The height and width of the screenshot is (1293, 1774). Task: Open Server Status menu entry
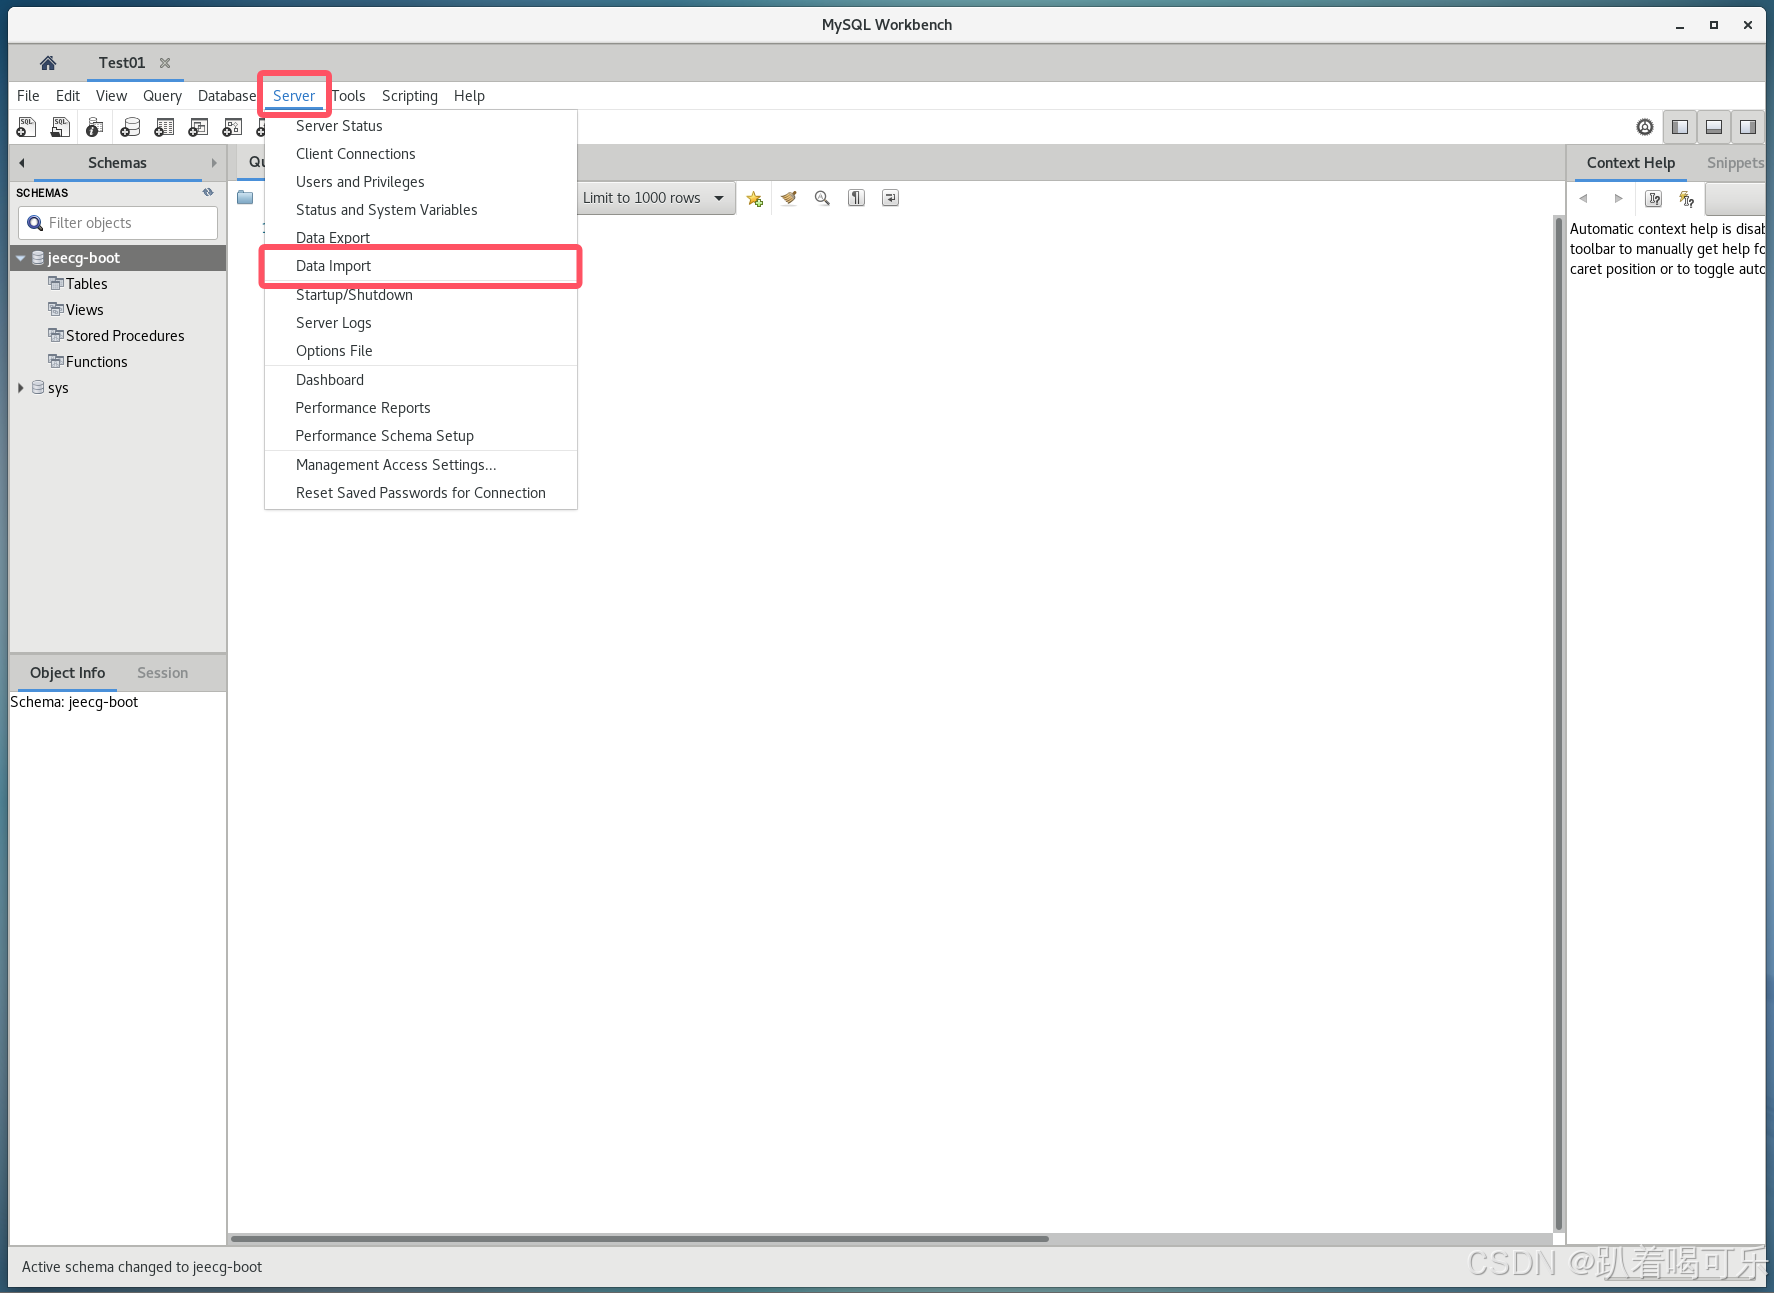click(x=421, y=126)
